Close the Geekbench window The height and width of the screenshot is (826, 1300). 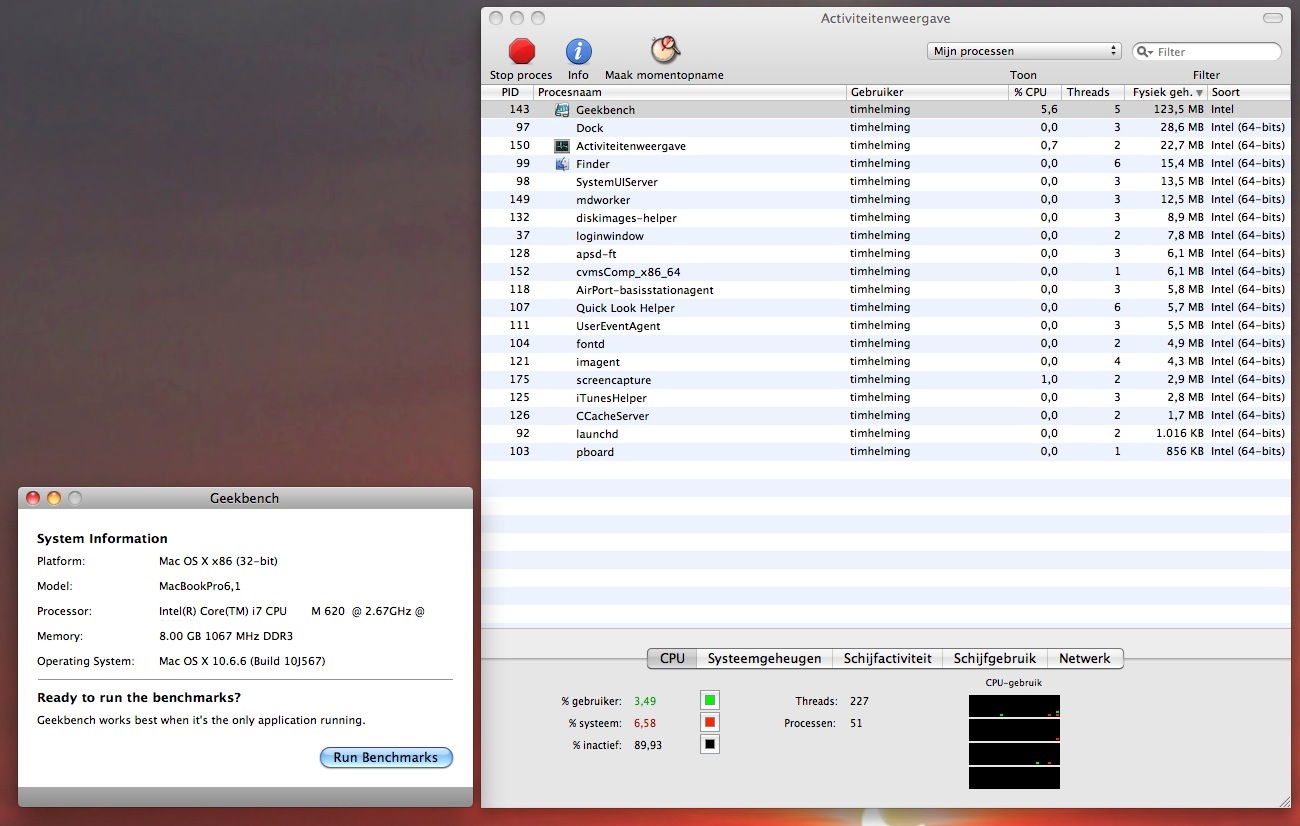(32, 498)
